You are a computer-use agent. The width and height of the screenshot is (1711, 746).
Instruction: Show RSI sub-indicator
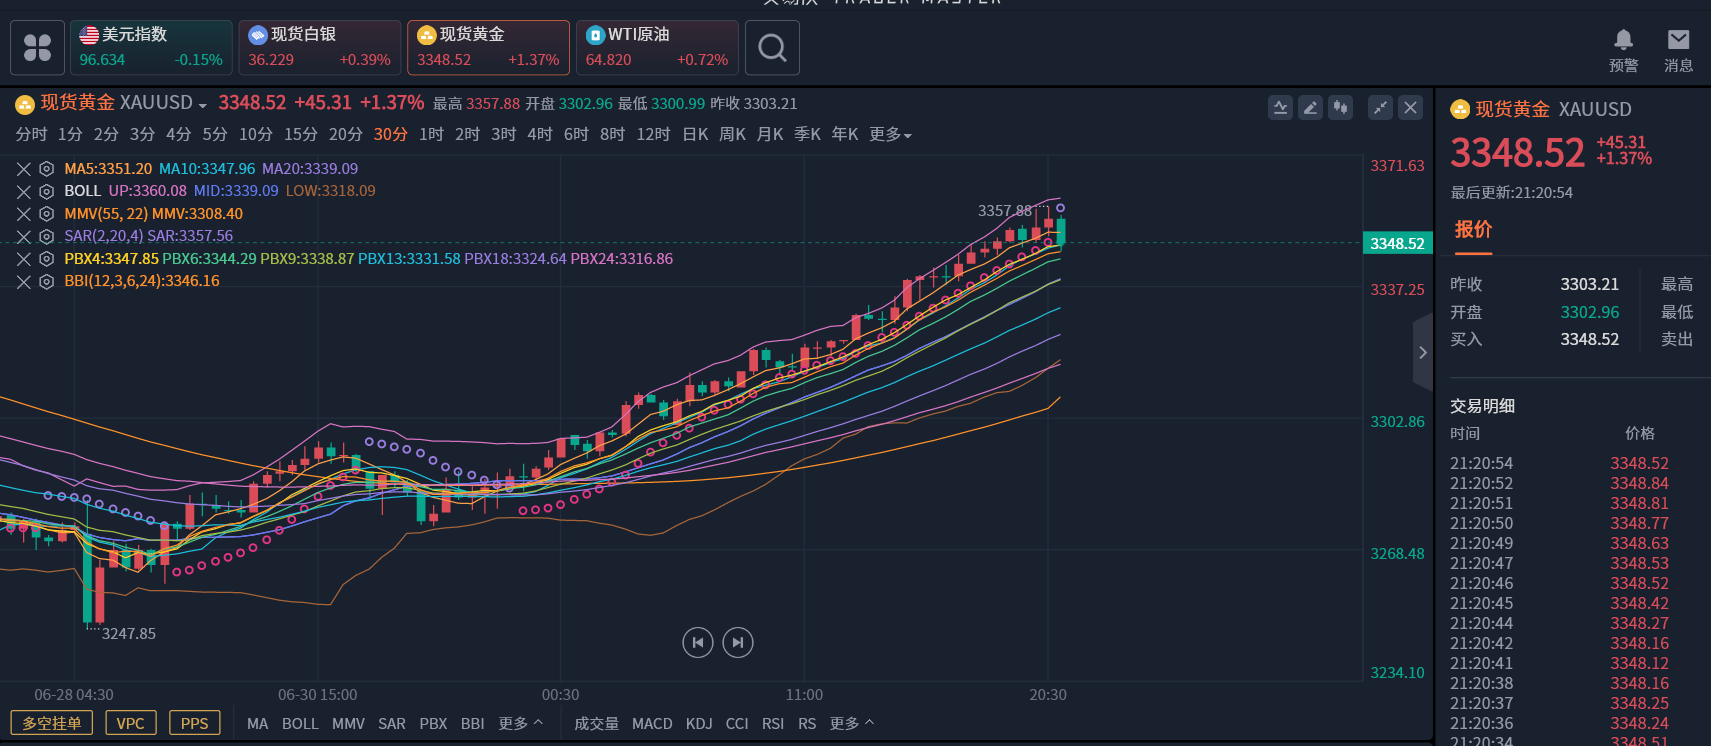pyautogui.click(x=773, y=723)
